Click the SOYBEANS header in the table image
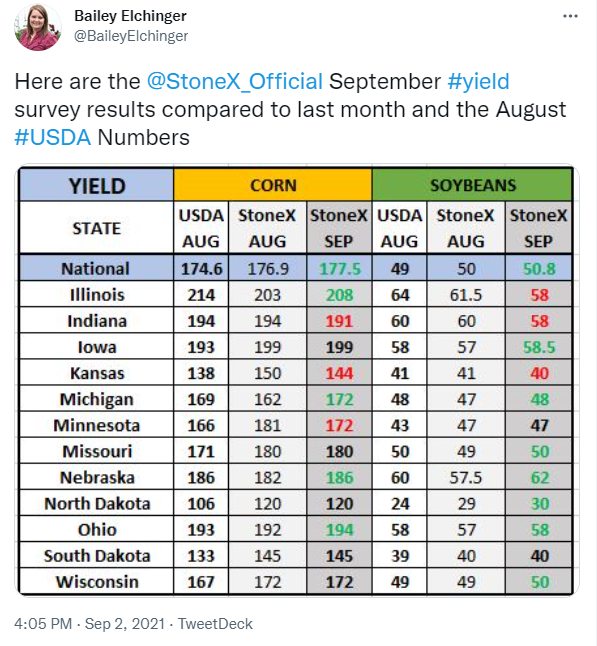The image size is (597, 646). tap(472, 185)
